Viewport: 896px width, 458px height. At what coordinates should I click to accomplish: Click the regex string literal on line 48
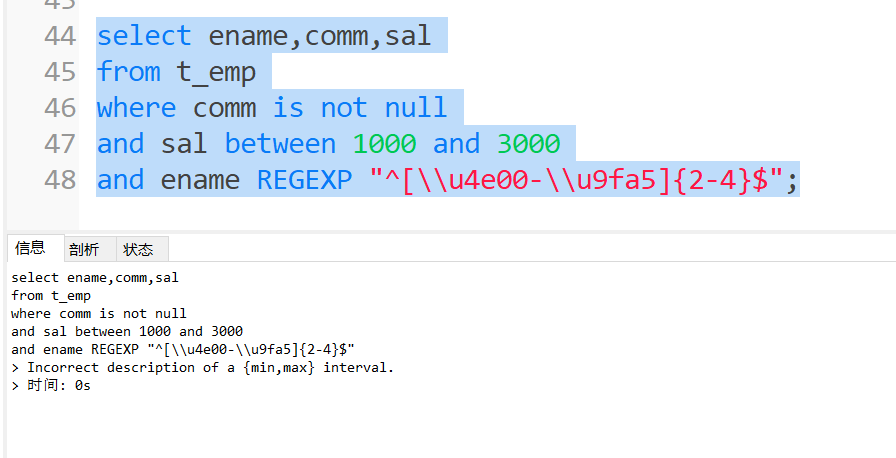[576, 180]
